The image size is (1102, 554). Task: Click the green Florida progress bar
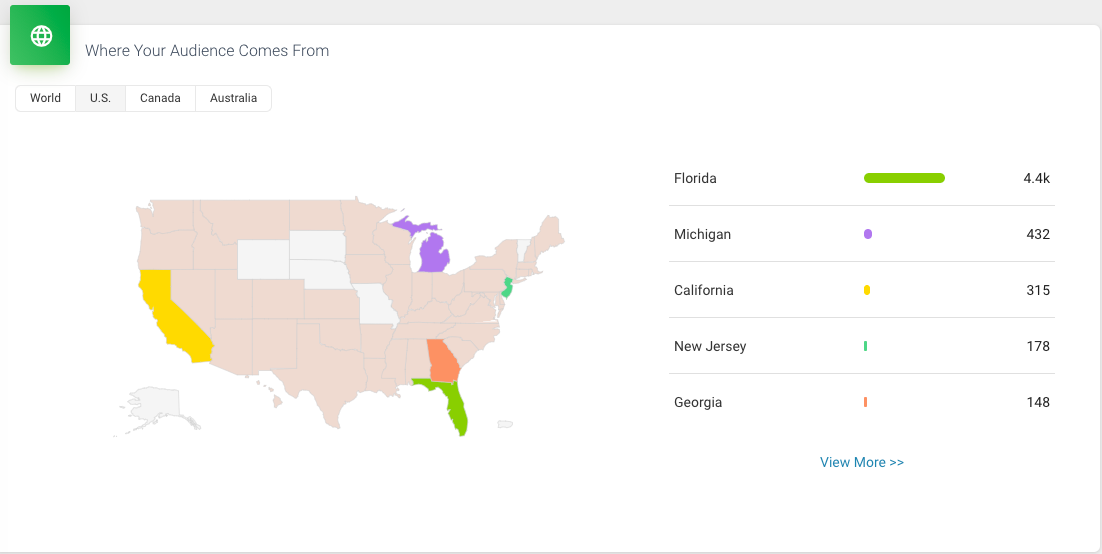click(x=904, y=178)
